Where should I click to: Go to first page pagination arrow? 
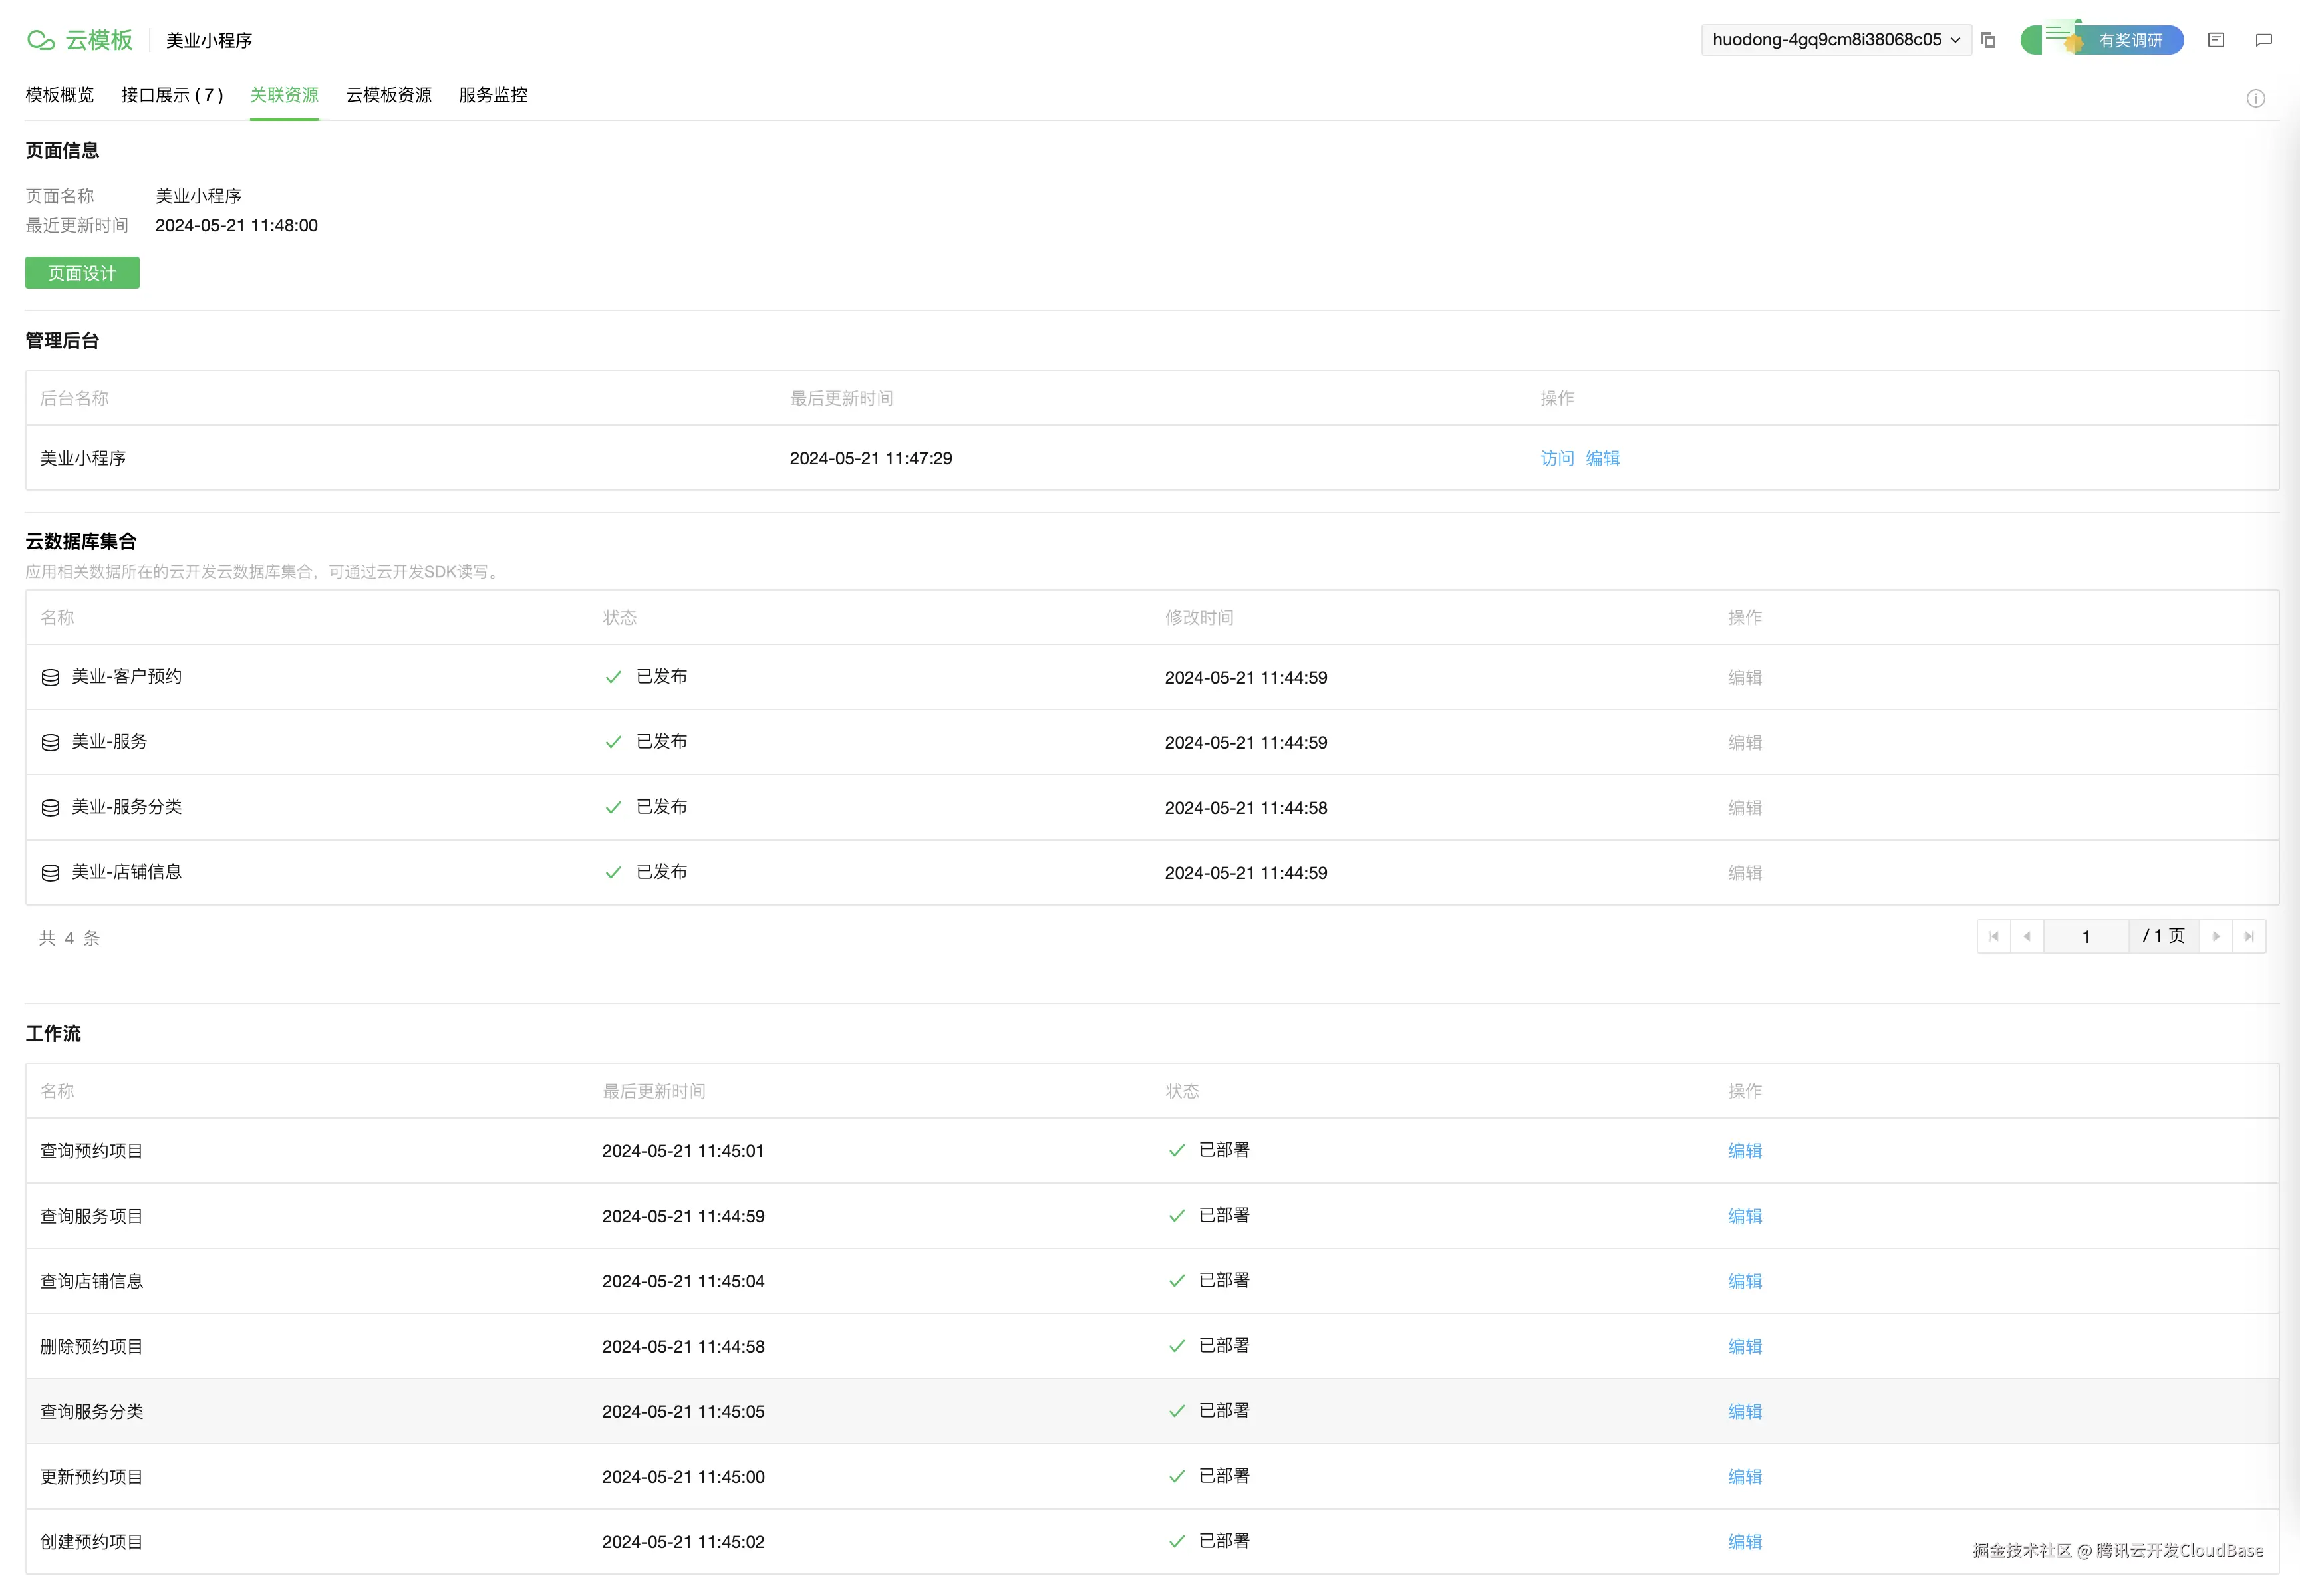coord(1994,936)
